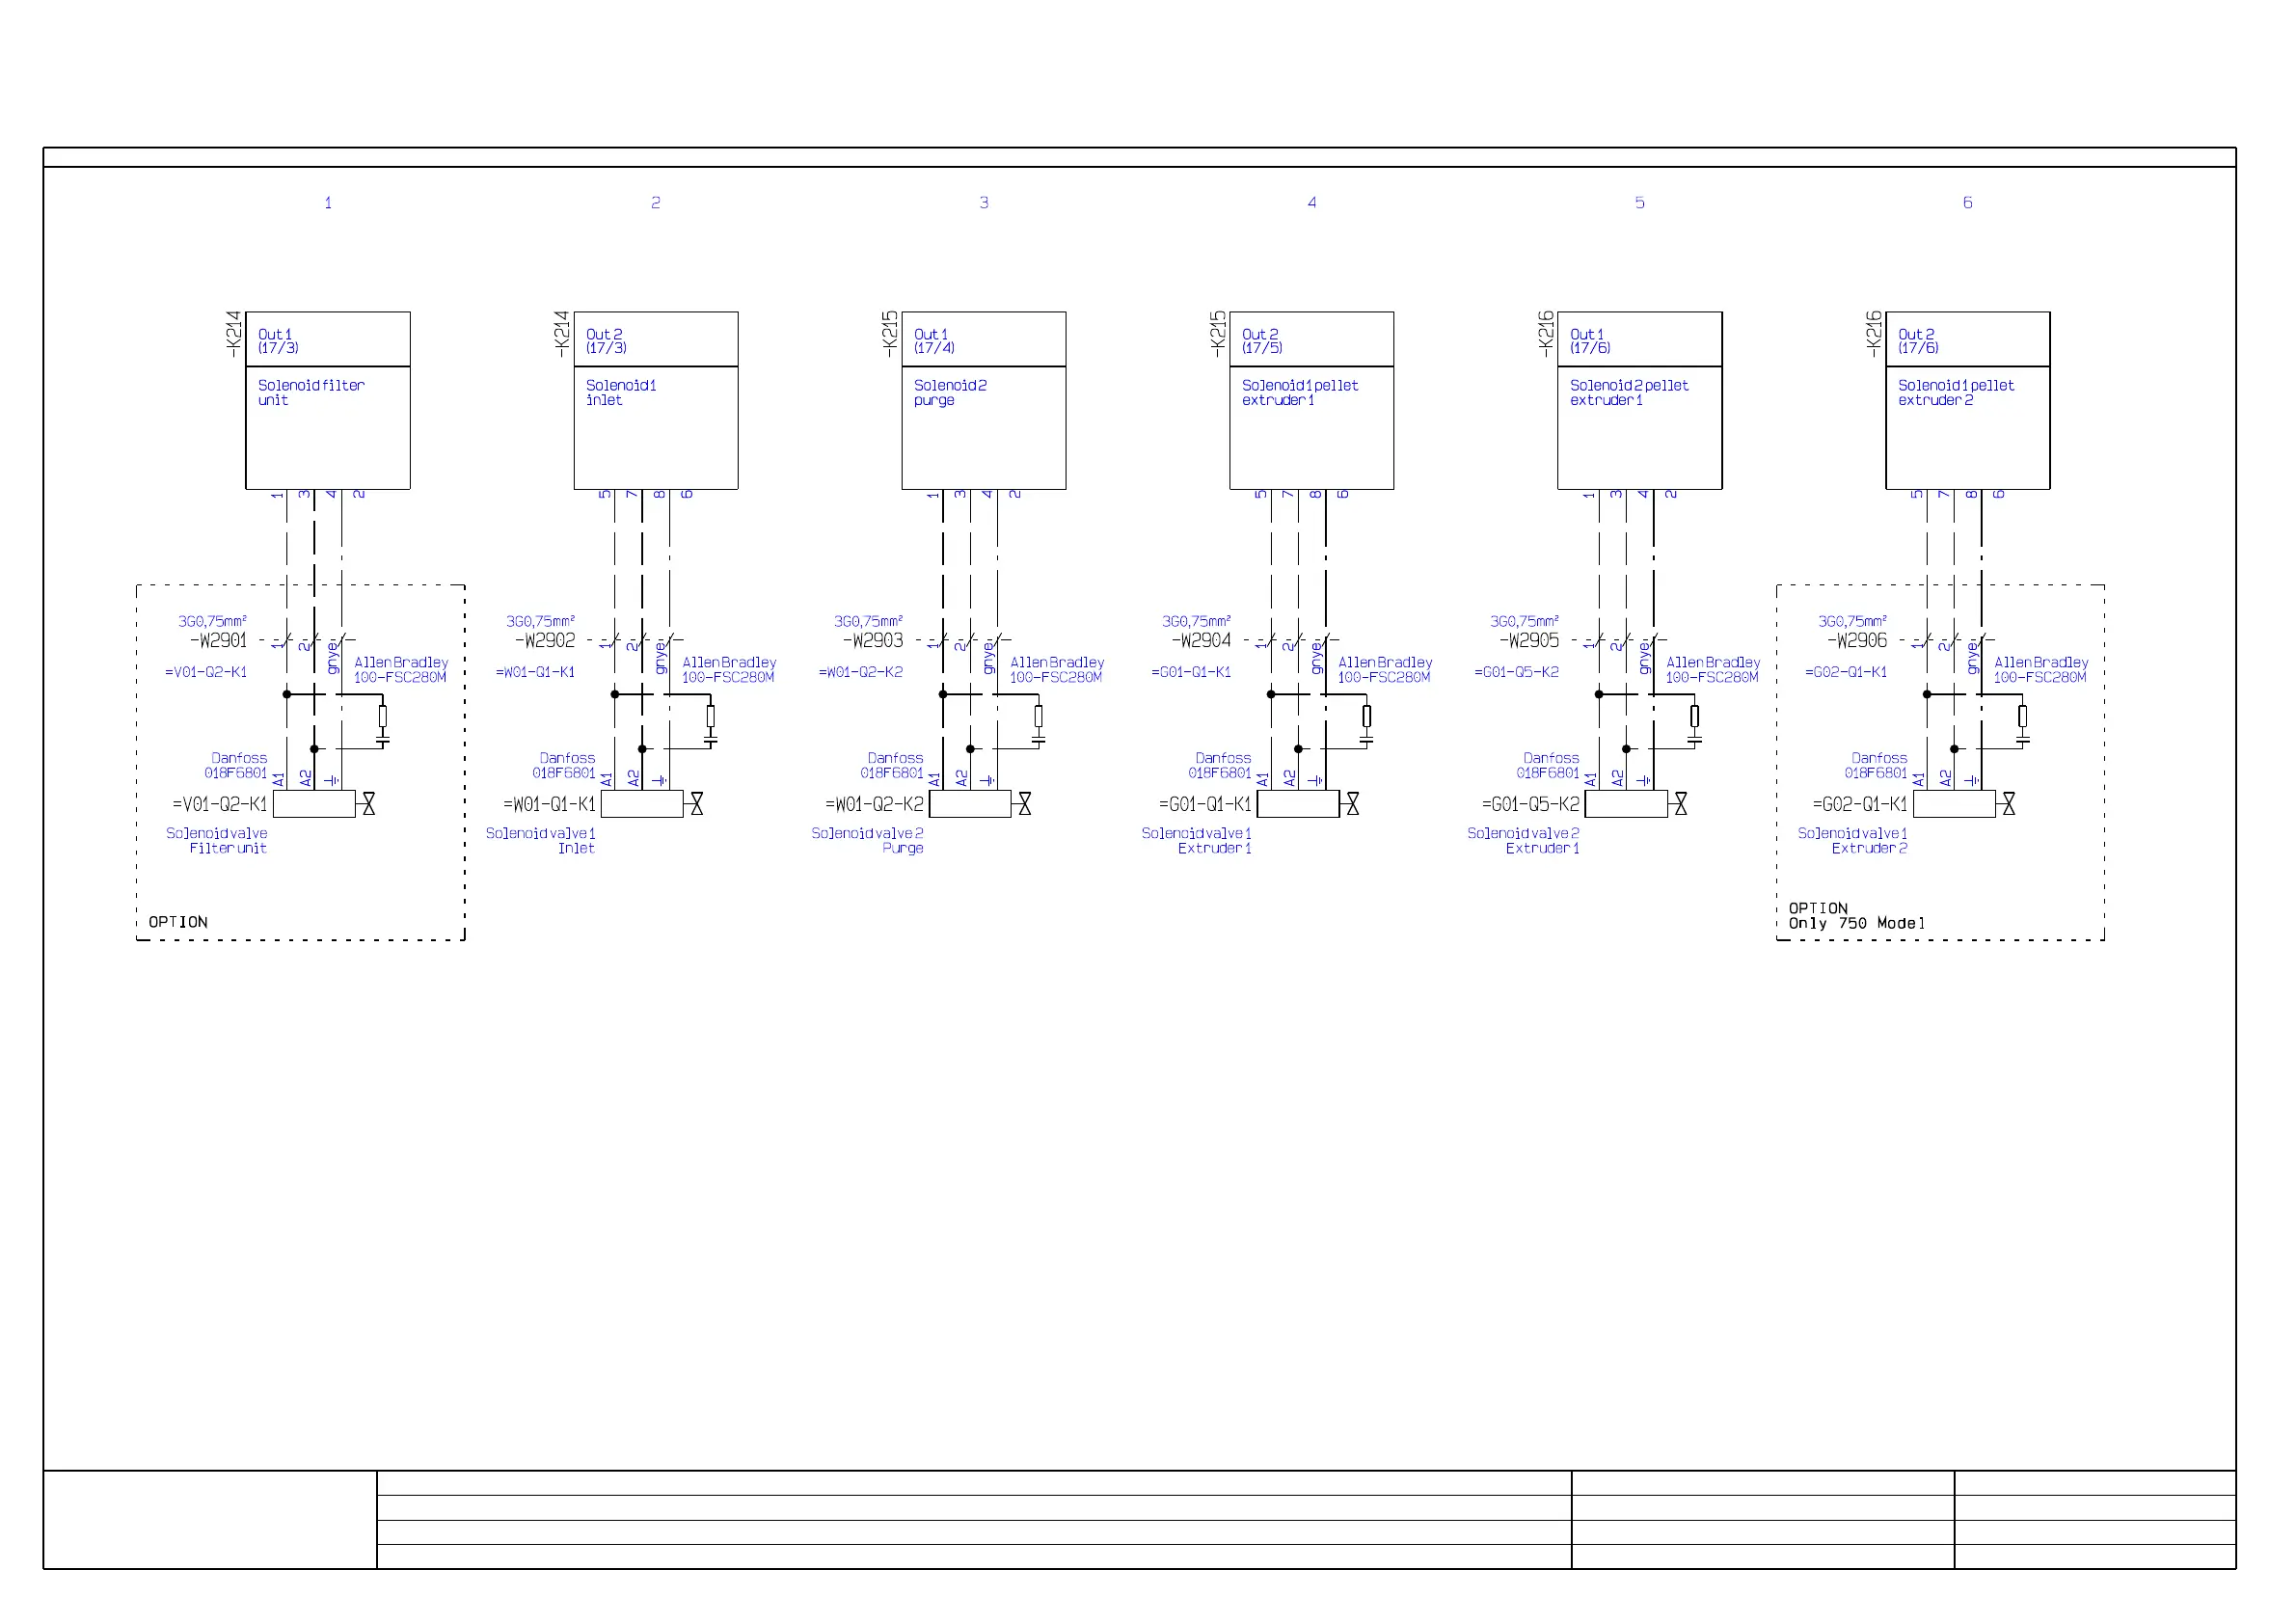Click the valve symbol beside =W01-Q1-K1 coil
The image size is (2296, 1624).
(696, 804)
